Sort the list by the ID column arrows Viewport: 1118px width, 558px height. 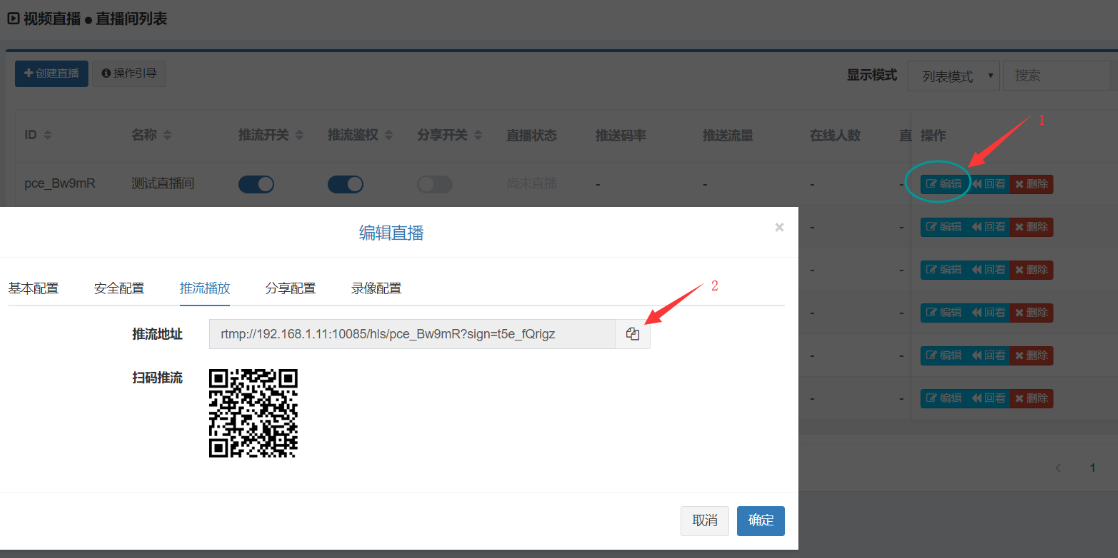tap(47, 135)
